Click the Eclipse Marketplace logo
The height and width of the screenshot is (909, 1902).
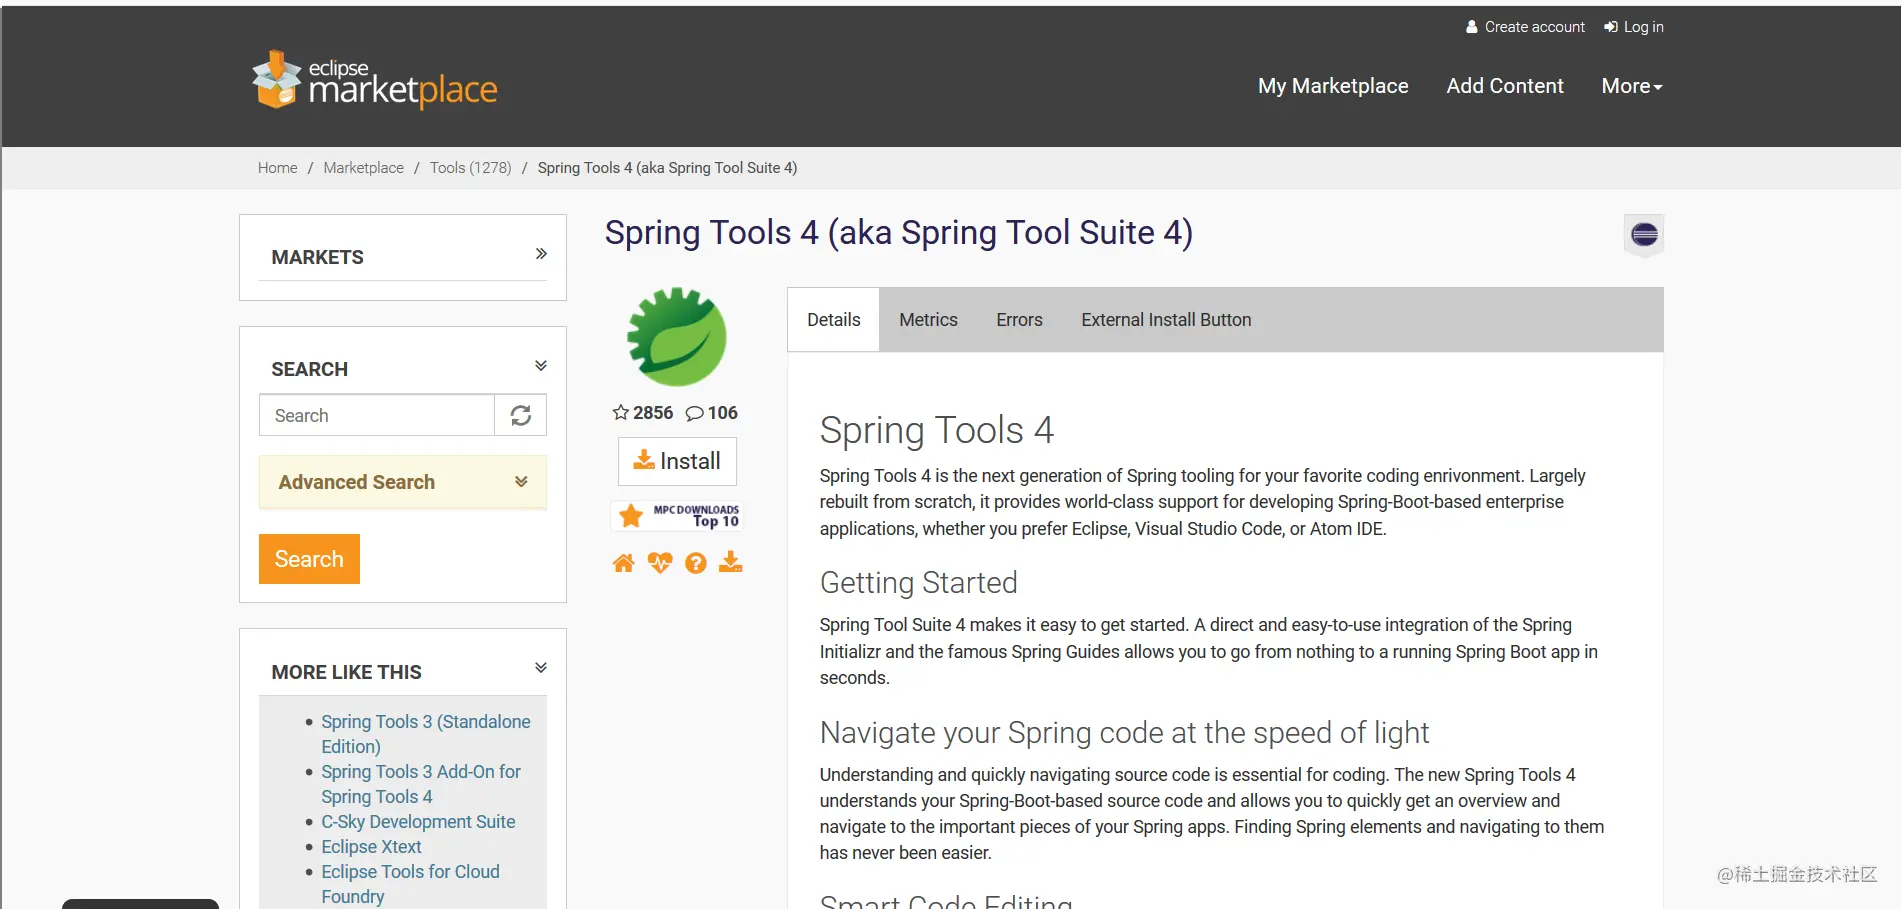(375, 81)
